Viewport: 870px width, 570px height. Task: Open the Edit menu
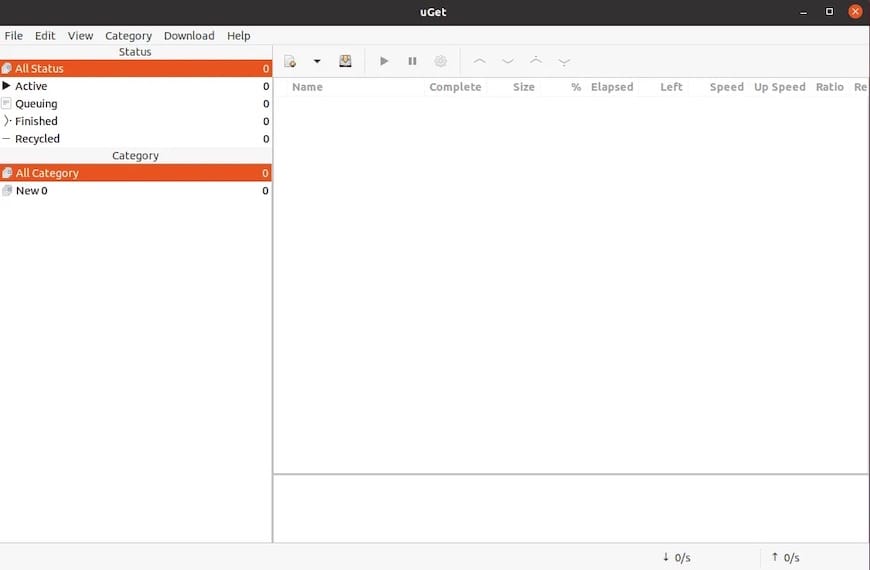pyautogui.click(x=45, y=36)
